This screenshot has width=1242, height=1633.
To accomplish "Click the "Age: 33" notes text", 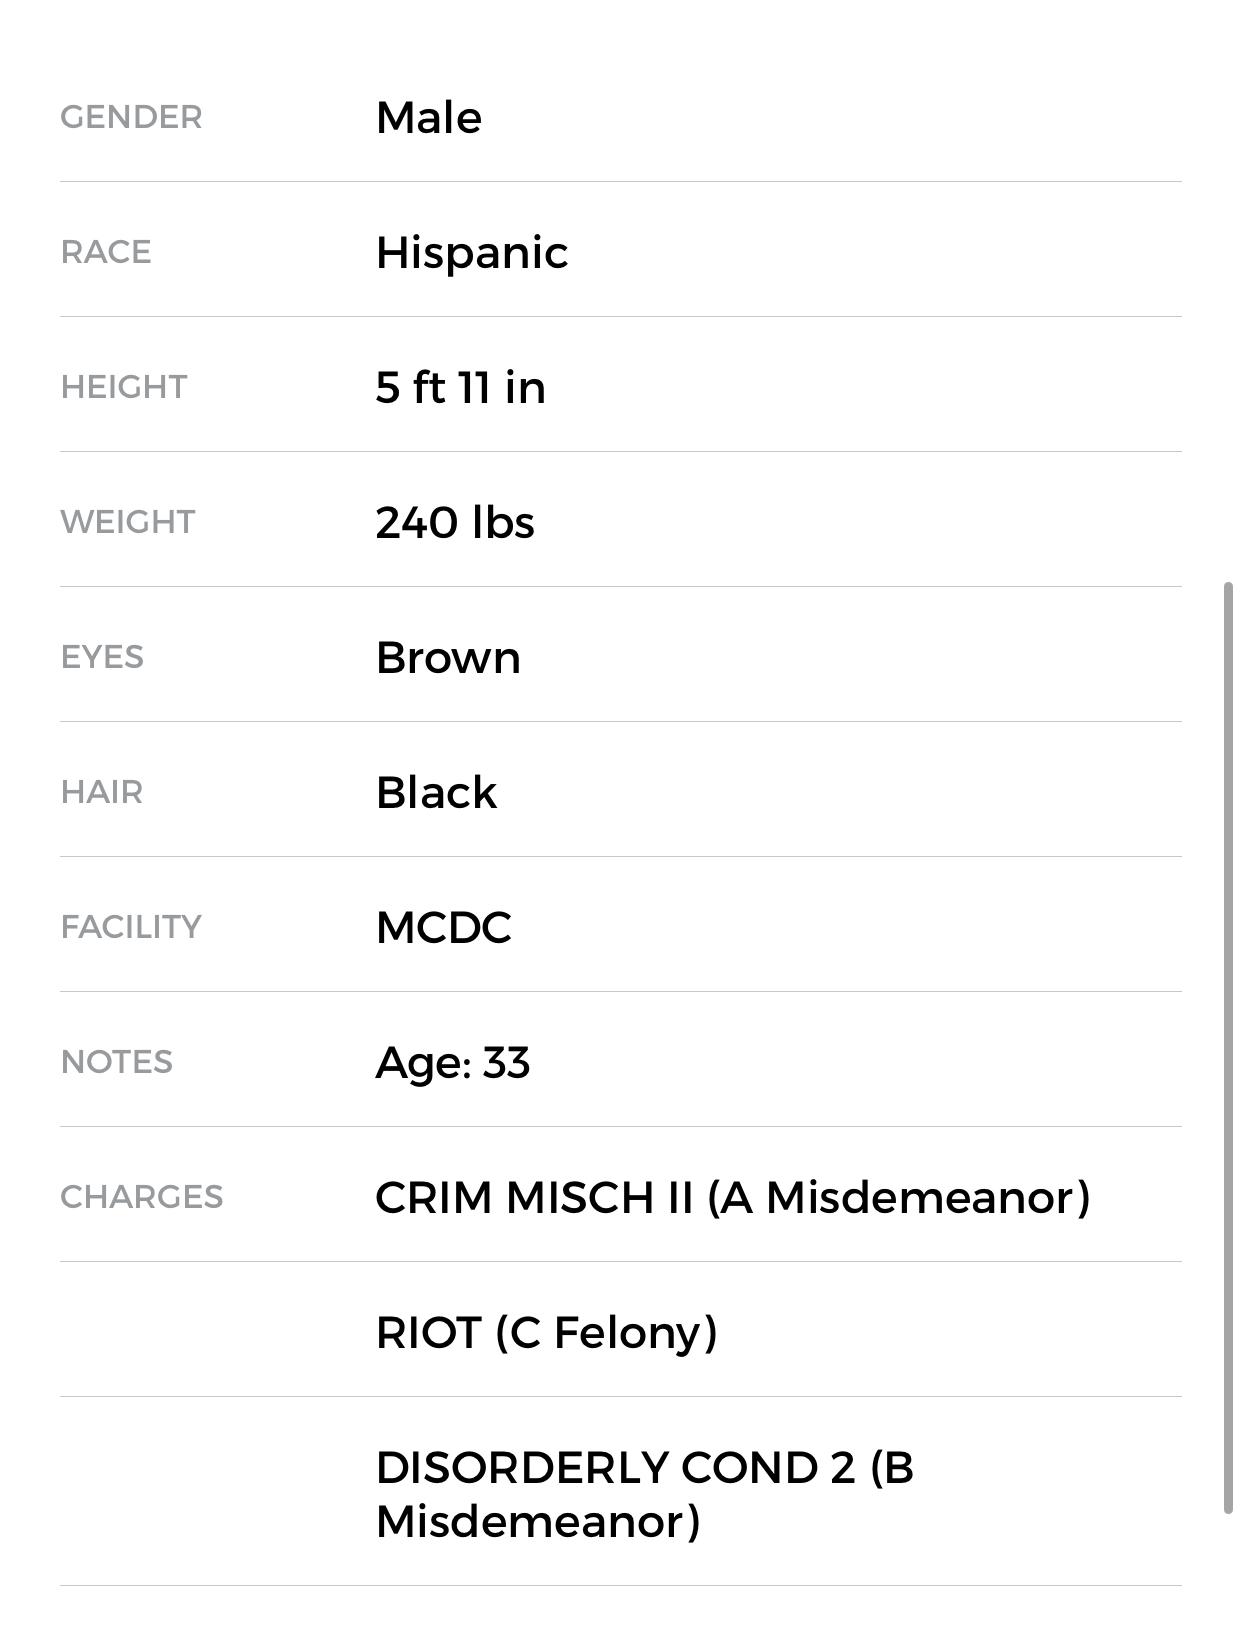I will 452,1062.
